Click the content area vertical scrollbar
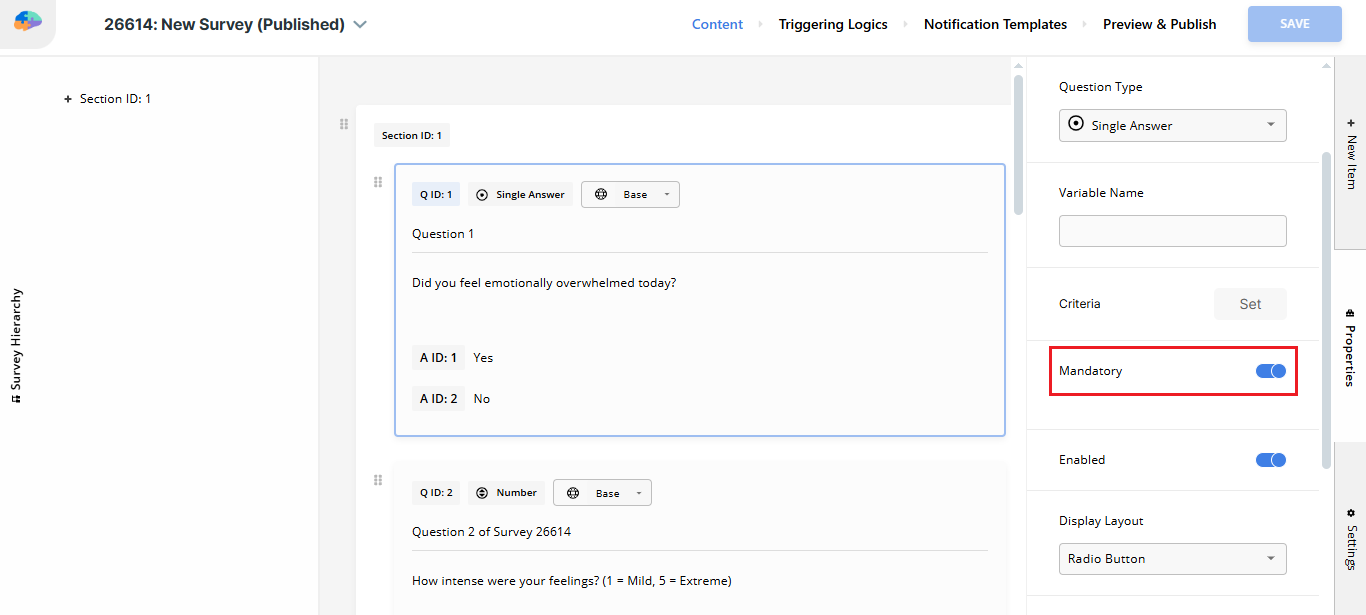The height and width of the screenshot is (615, 1366). (x=1018, y=145)
